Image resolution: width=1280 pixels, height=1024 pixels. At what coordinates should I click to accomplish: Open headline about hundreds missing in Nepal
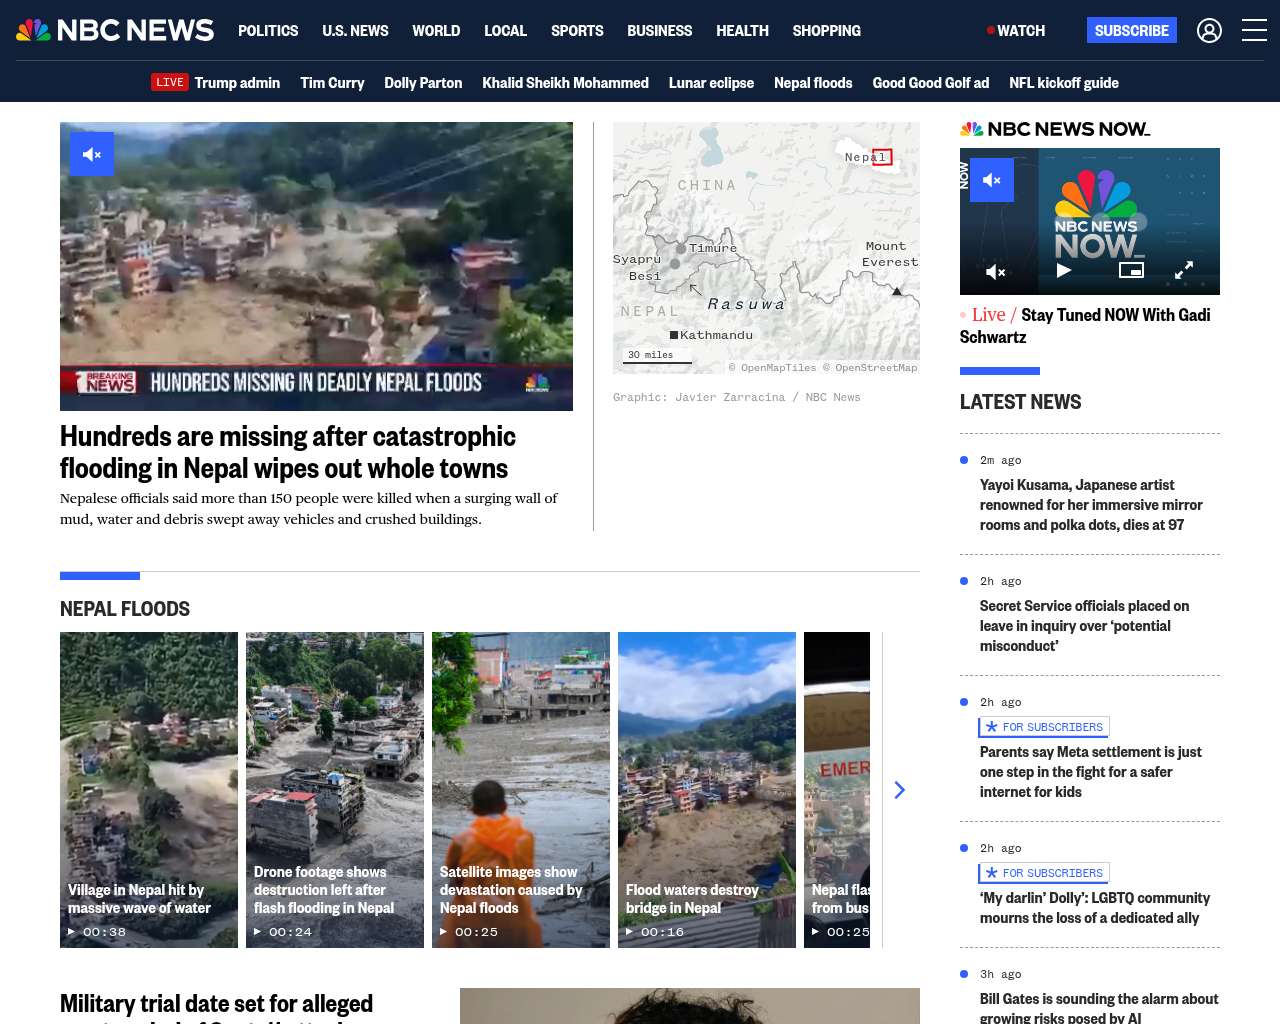[288, 452]
